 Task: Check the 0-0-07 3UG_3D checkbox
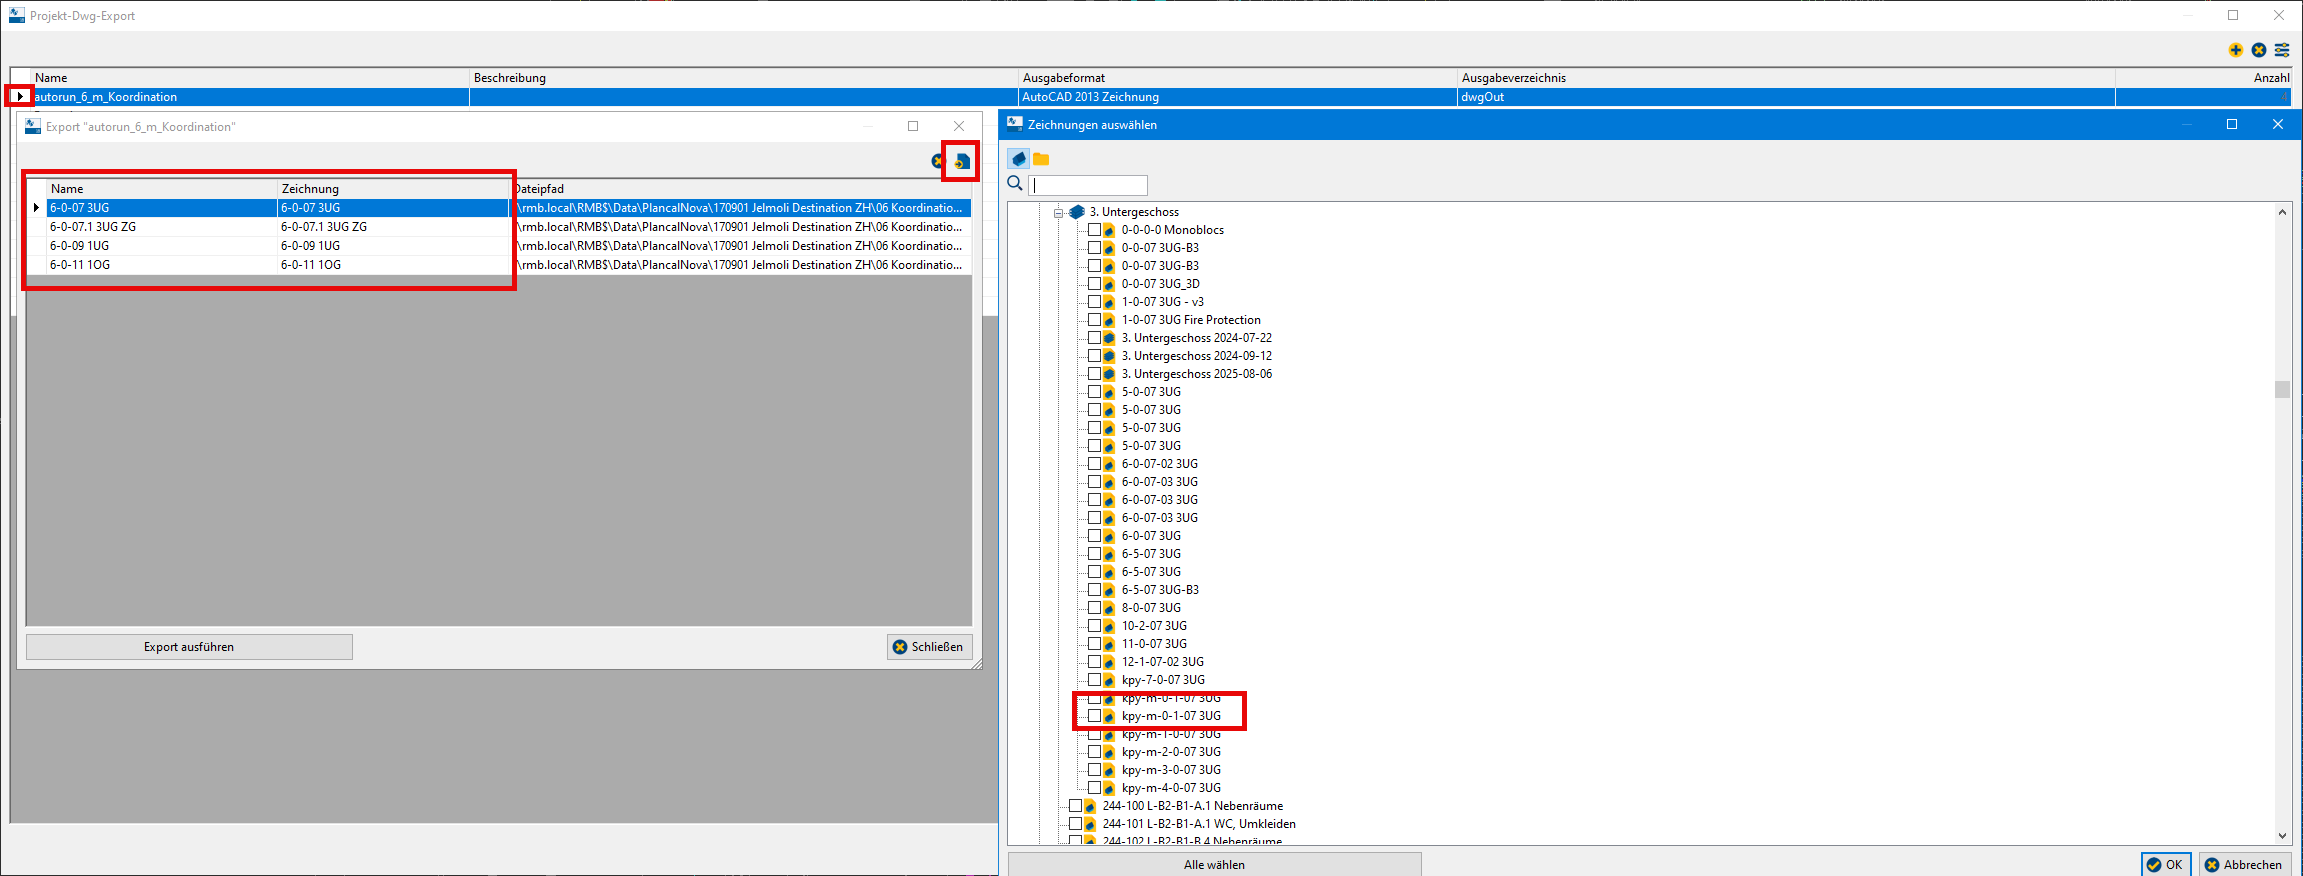[1094, 284]
